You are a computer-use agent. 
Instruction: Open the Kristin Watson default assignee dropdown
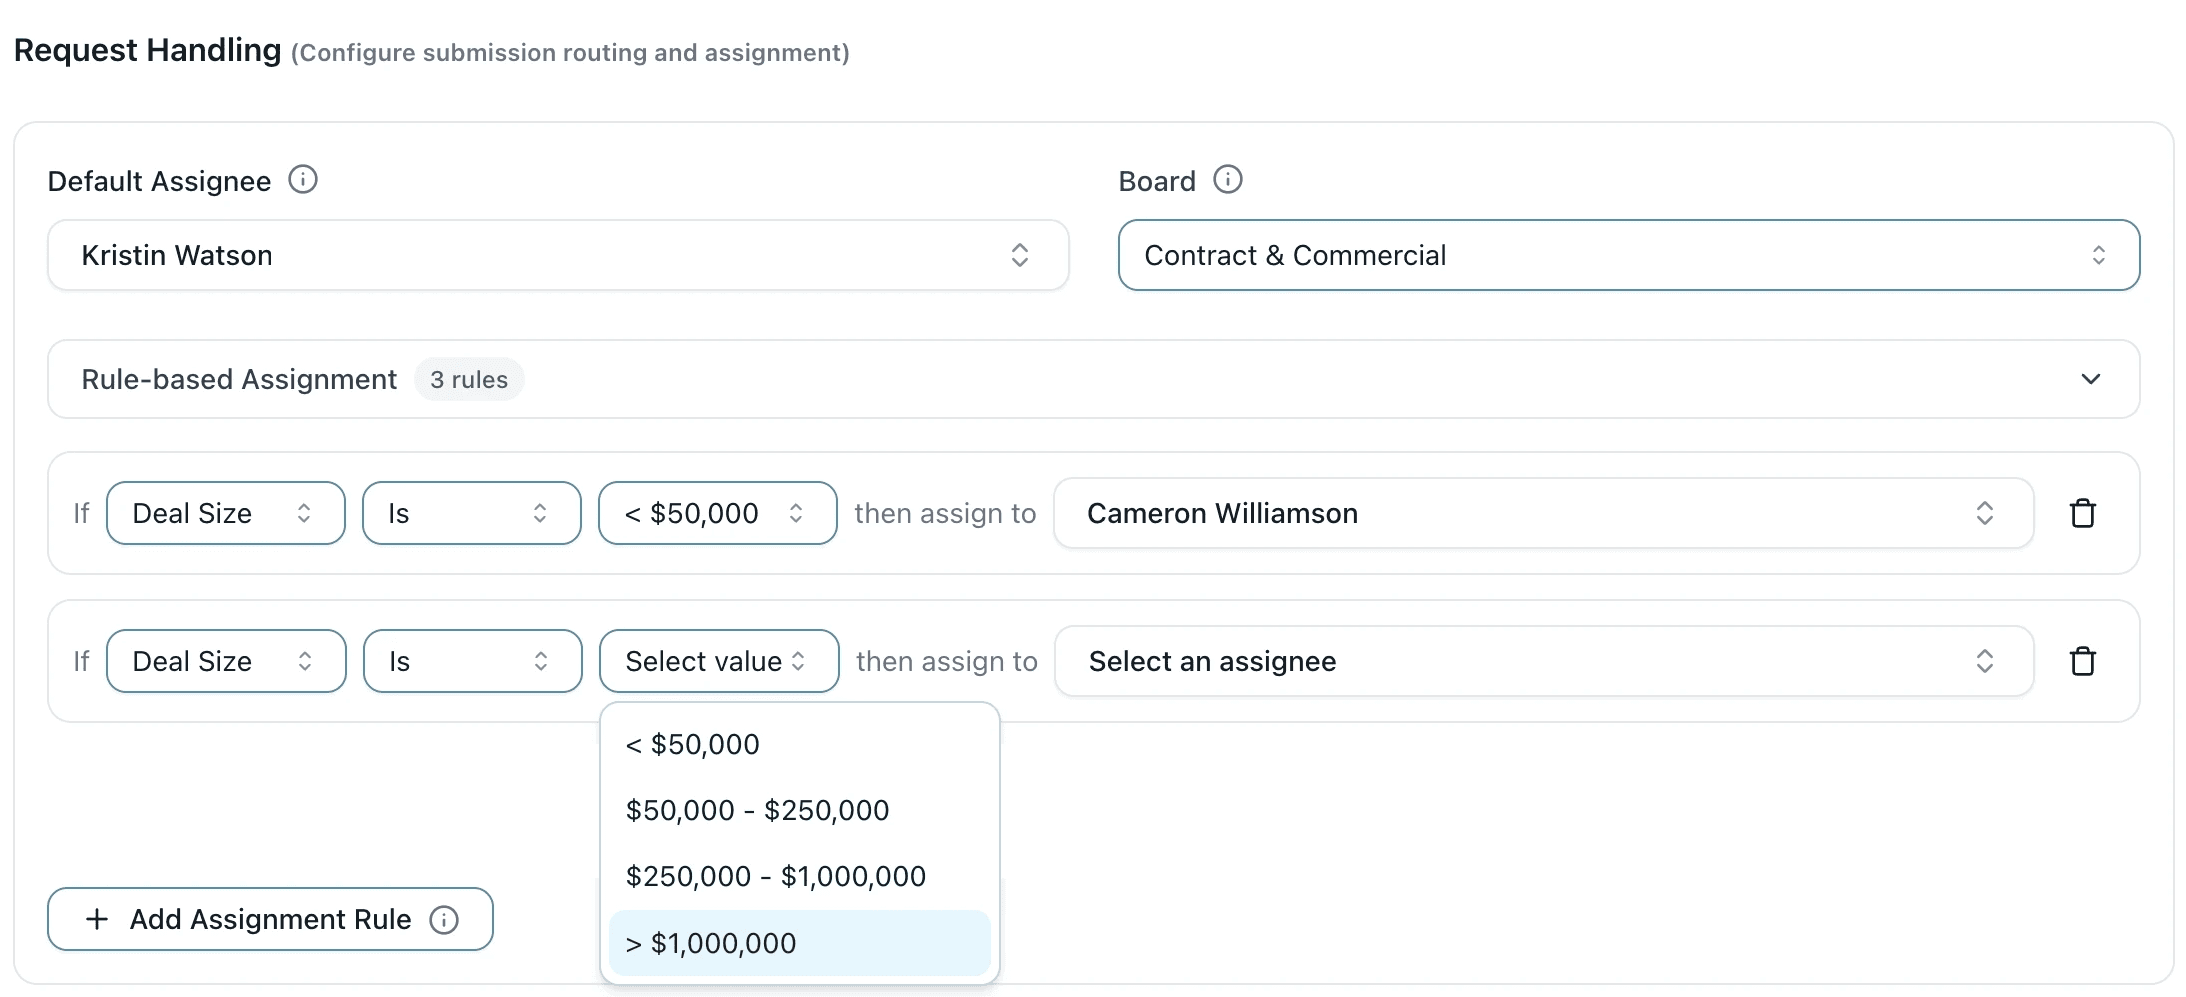point(558,255)
